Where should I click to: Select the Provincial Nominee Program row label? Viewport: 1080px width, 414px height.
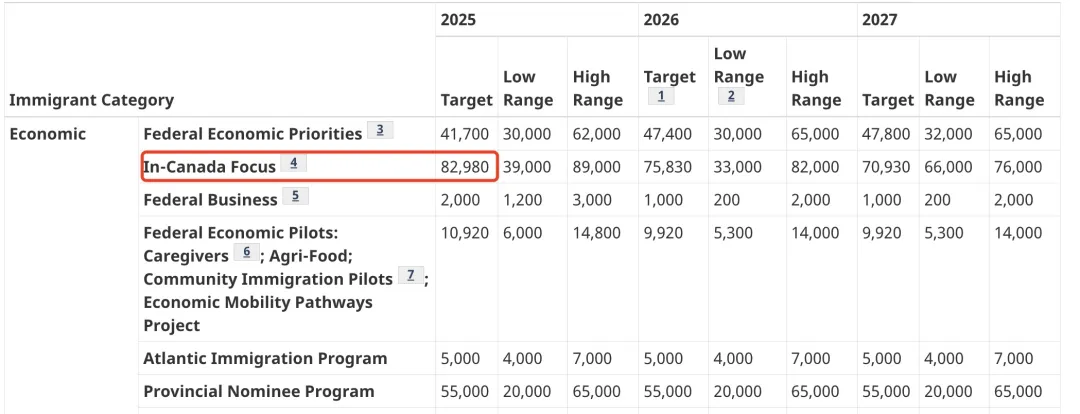point(259,391)
